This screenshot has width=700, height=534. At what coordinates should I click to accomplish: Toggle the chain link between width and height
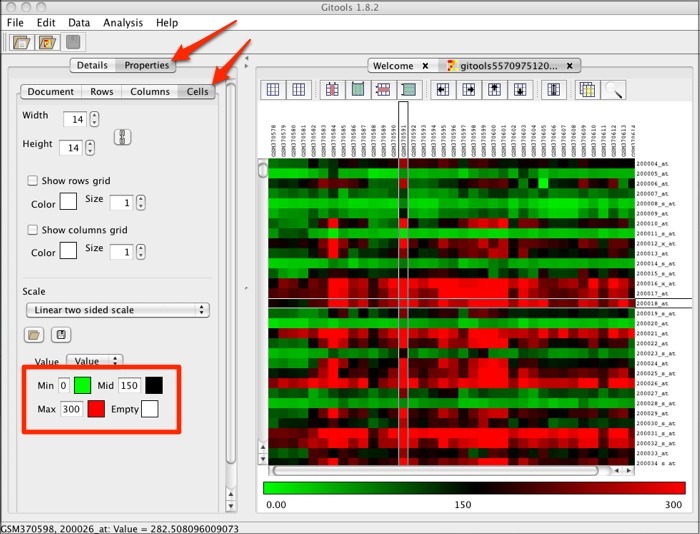[x=122, y=137]
